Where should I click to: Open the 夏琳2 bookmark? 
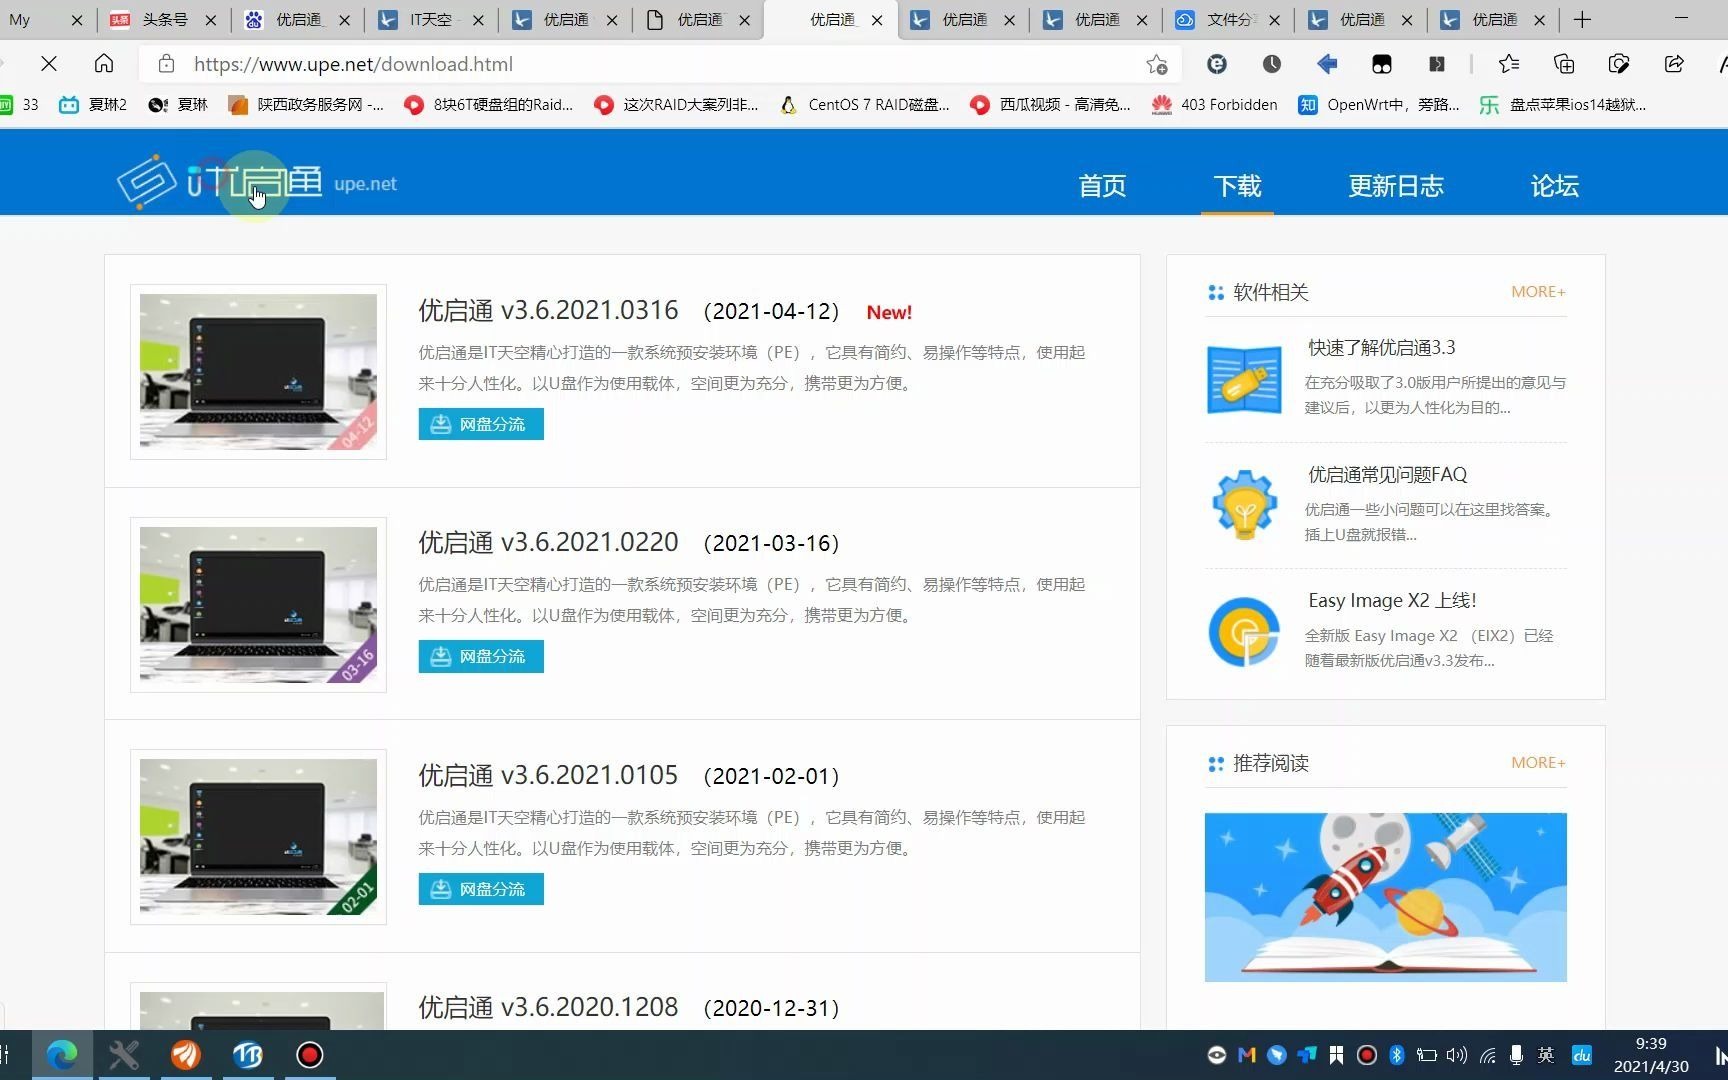coord(93,105)
